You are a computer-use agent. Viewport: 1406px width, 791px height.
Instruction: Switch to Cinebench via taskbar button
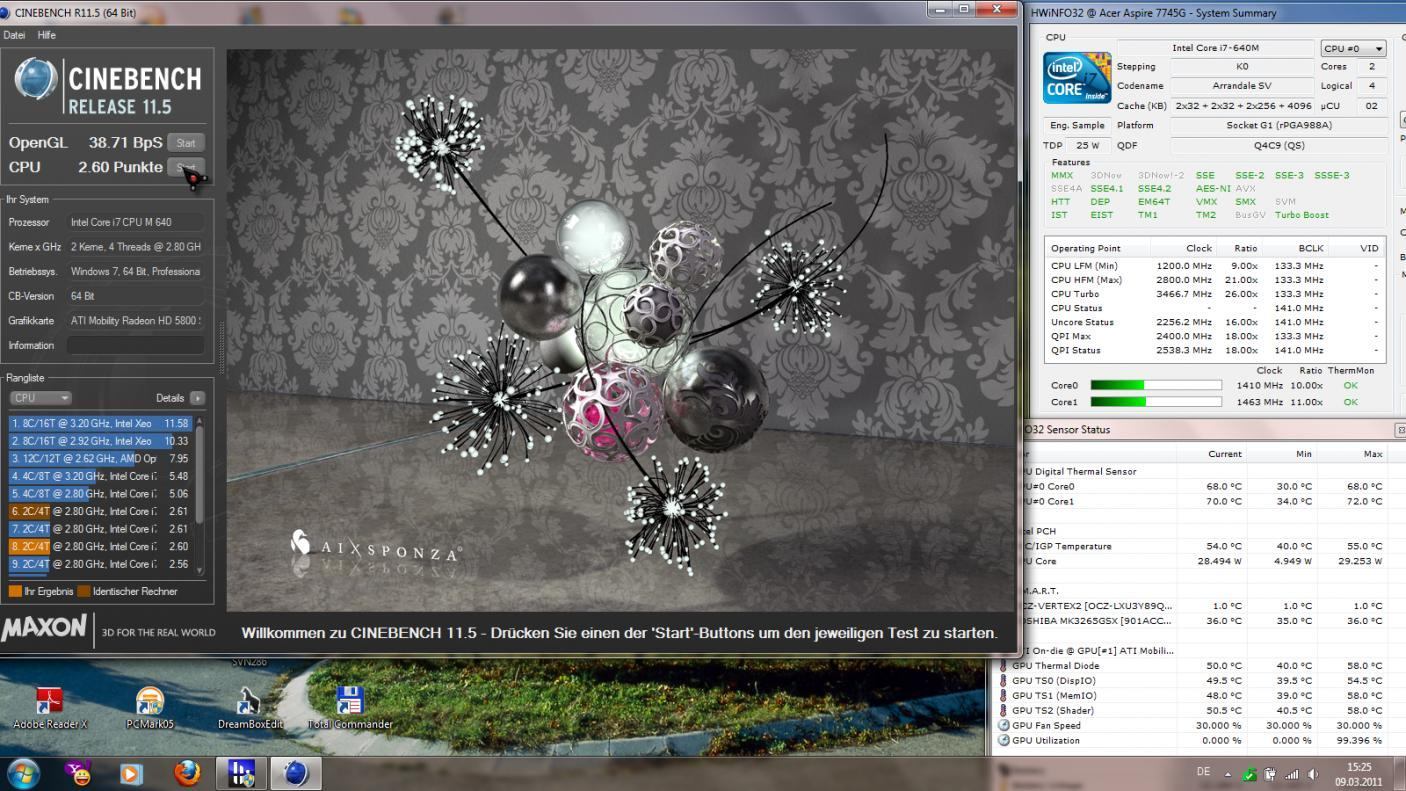[296, 773]
